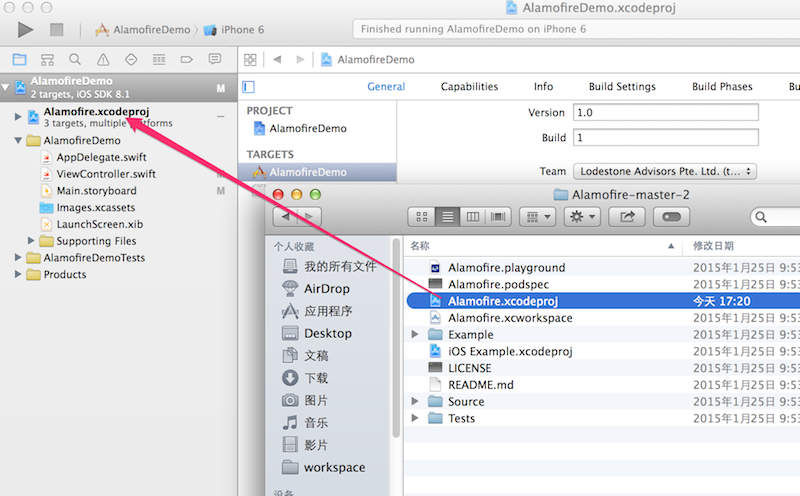Click the Build number field

click(666, 137)
